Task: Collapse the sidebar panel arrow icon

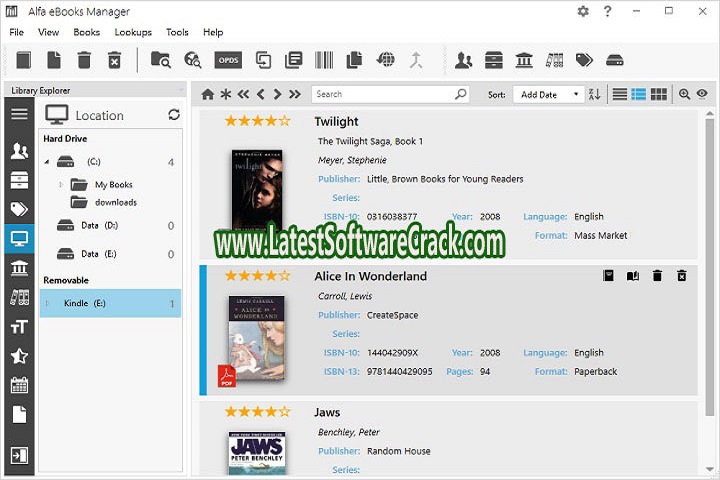Action: pyautogui.click(x=19, y=456)
